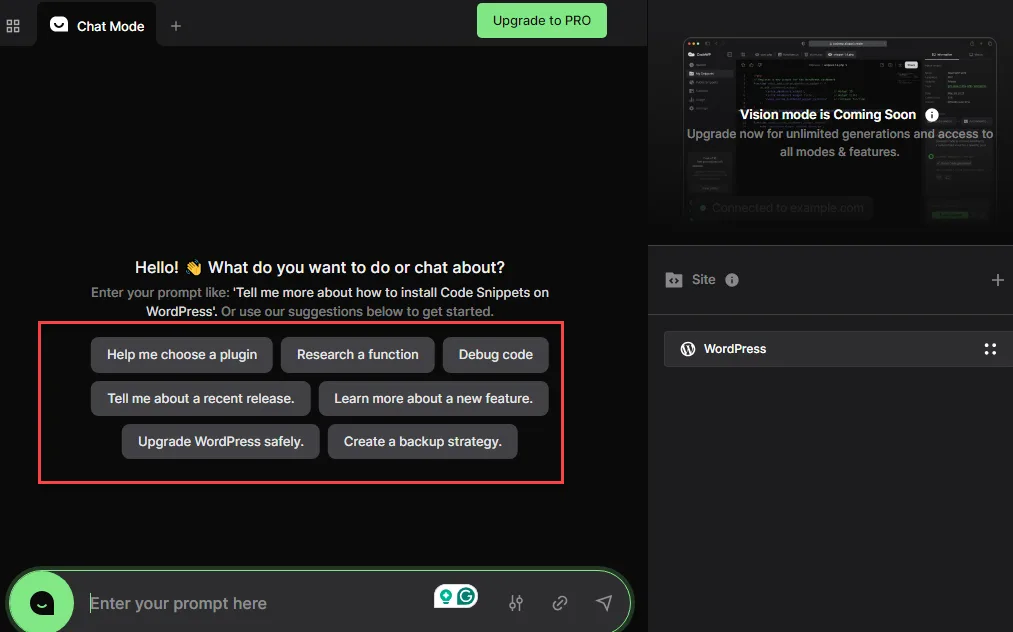Pick 'Learn more about a new feature.'
1013x632 pixels.
433,399
